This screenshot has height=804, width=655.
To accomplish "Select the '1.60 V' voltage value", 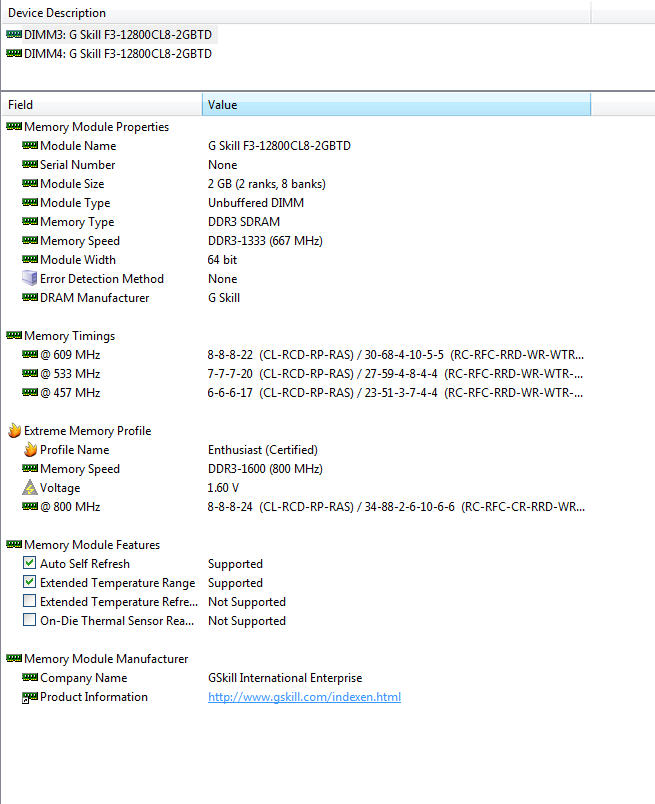I will 223,488.
